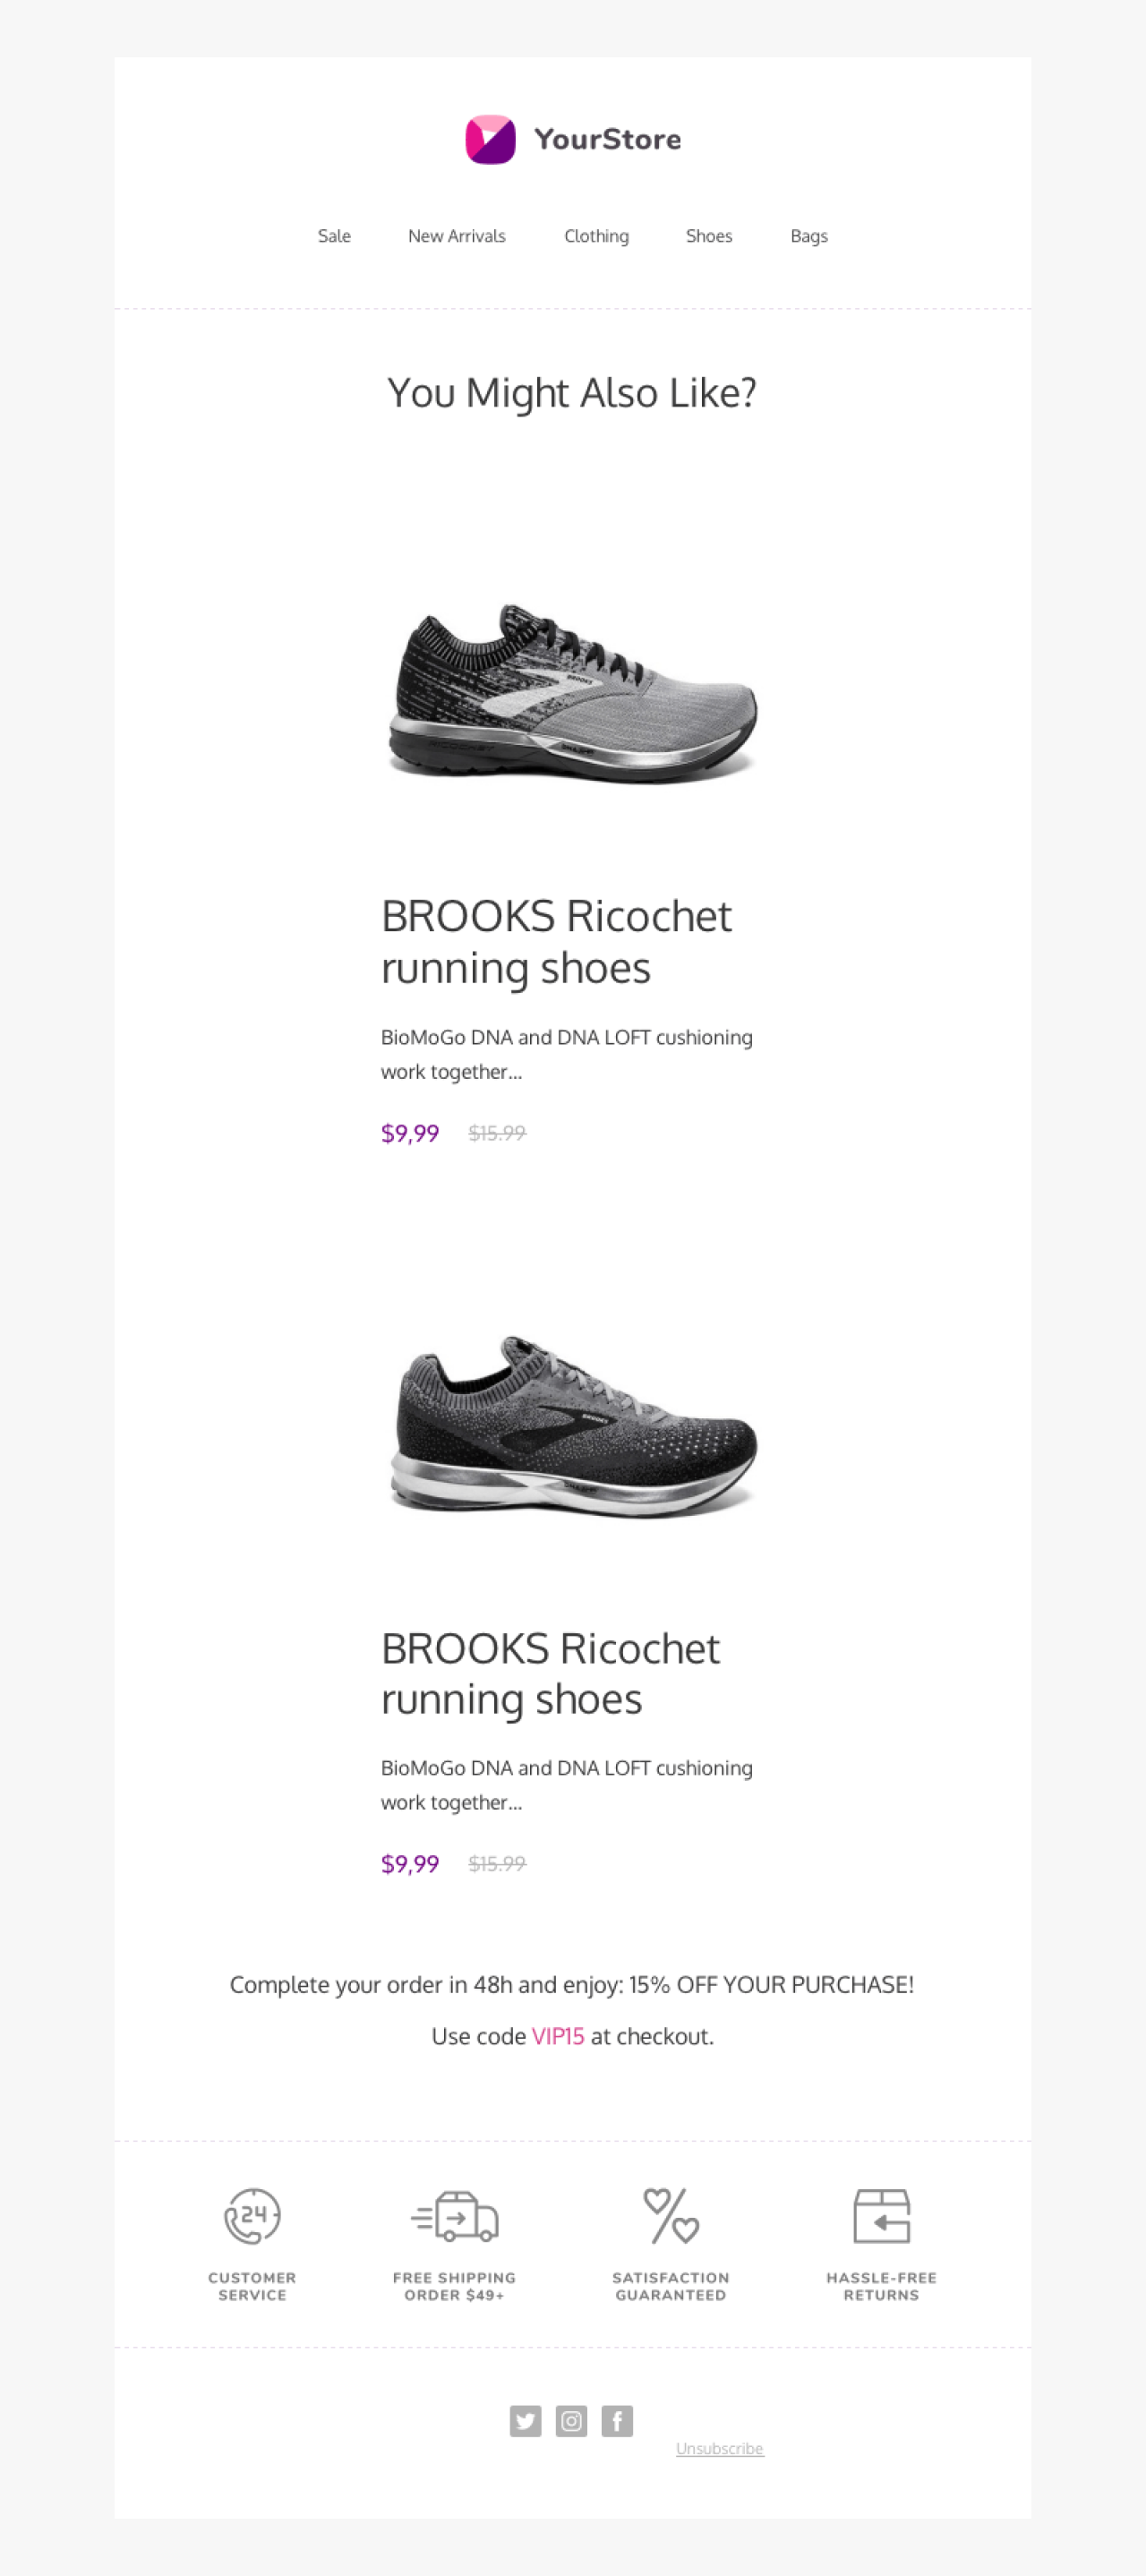Click the YourStore brand name text
This screenshot has width=1146, height=2576.
point(607,140)
